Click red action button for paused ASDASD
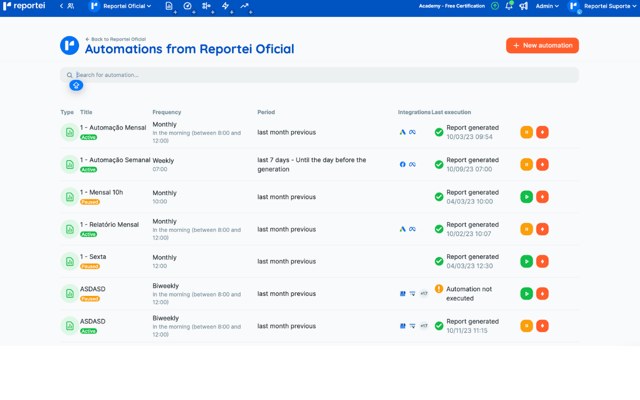Image resolution: width=640 pixels, height=400 pixels. pyautogui.click(x=542, y=293)
